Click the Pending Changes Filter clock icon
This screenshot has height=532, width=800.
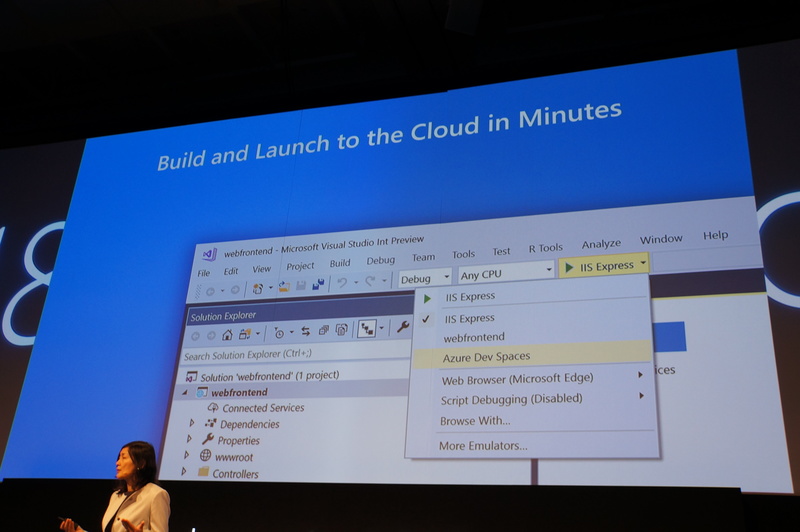point(279,333)
